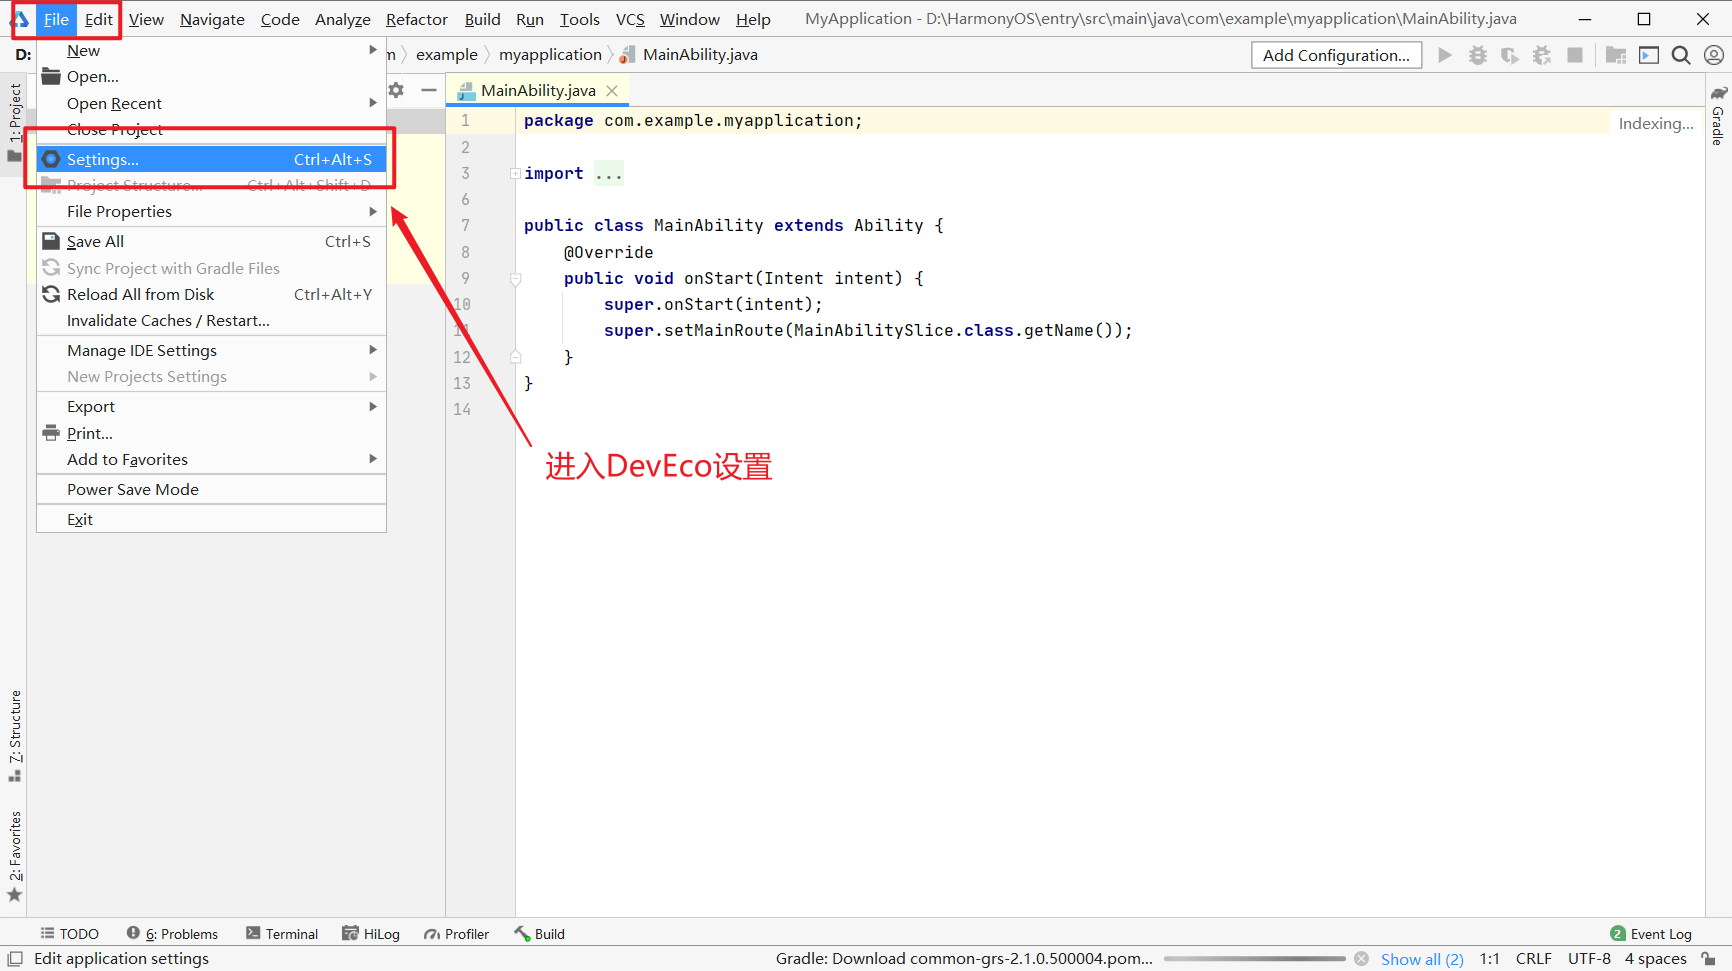
Task: Expand Open Recent submenu
Action: (211, 103)
